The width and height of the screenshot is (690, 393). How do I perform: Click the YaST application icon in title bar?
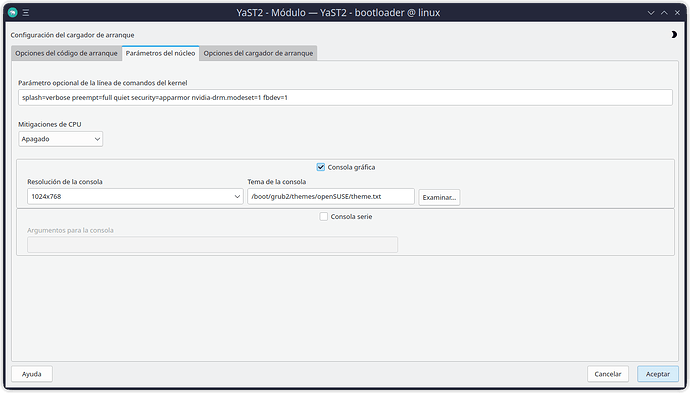[12, 13]
